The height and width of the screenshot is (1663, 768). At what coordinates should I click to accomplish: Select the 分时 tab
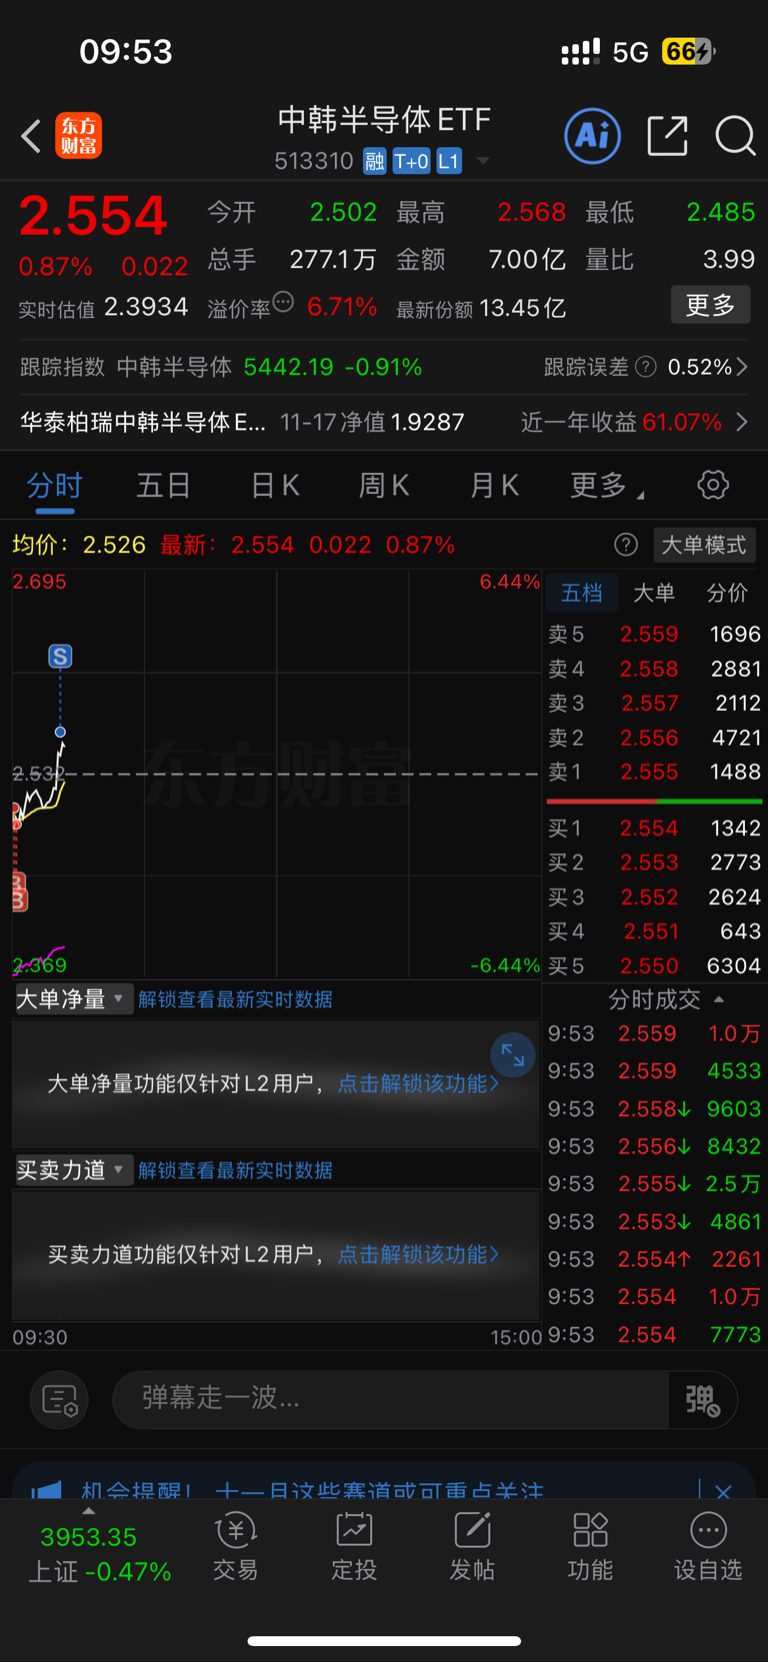tap(54, 486)
